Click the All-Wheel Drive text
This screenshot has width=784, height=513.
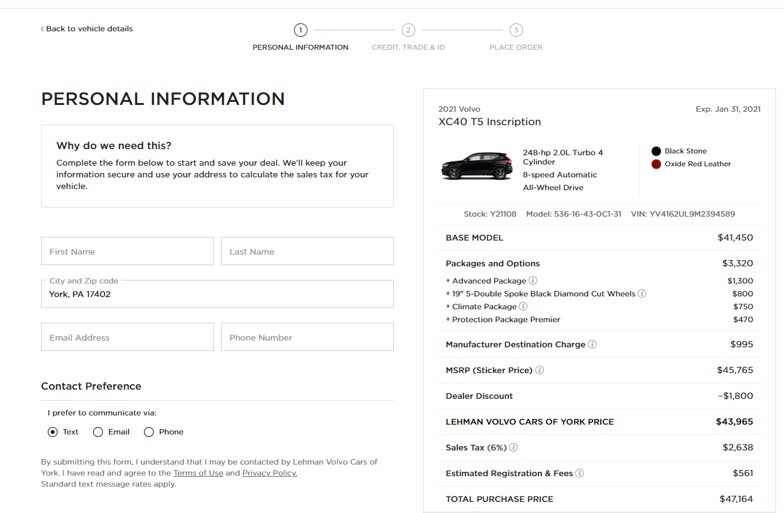553,188
